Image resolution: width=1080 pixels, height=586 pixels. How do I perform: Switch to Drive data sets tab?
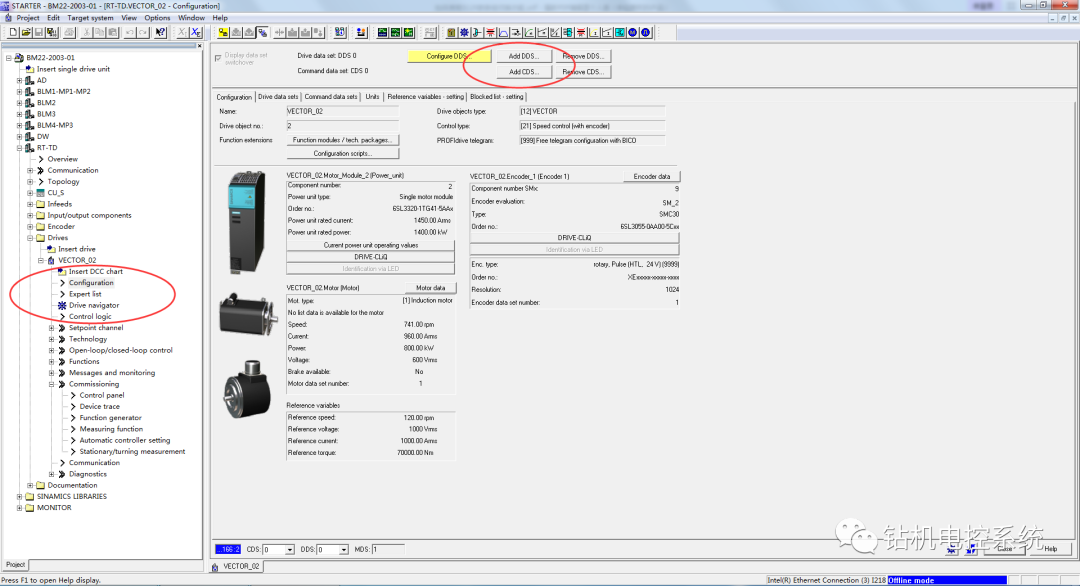point(278,97)
